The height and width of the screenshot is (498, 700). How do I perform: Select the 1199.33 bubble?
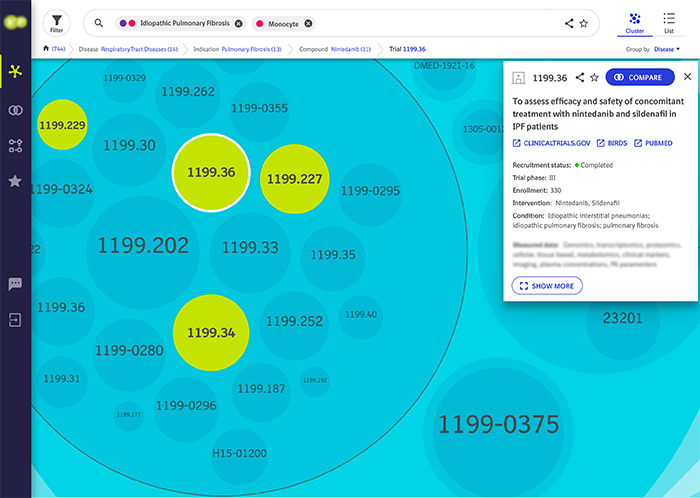[x=250, y=253]
